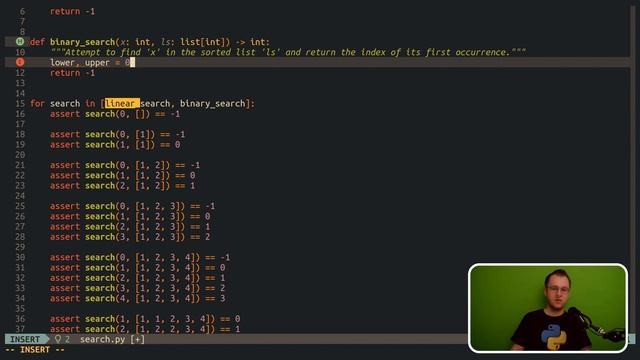640x360 pixels.
Task: Click 'binary_search' inside the for loop list
Action: (213, 103)
